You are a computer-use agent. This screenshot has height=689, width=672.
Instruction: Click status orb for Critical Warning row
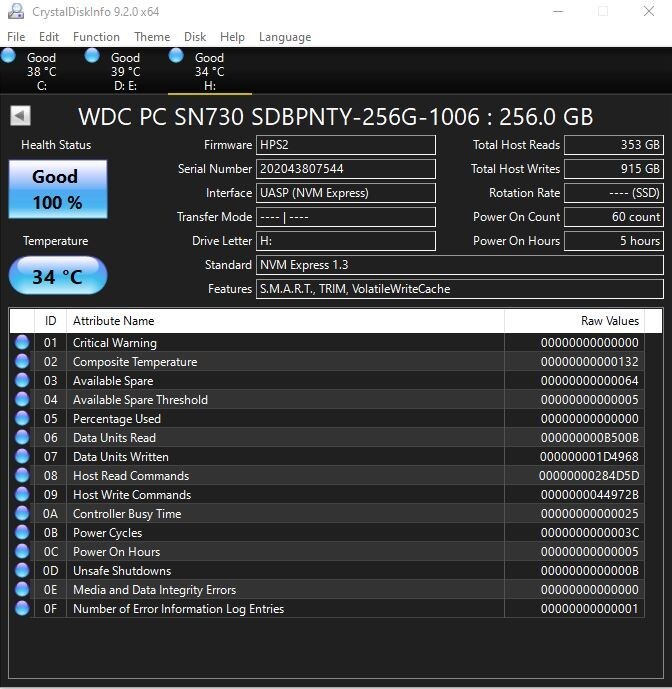[x=22, y=342]
